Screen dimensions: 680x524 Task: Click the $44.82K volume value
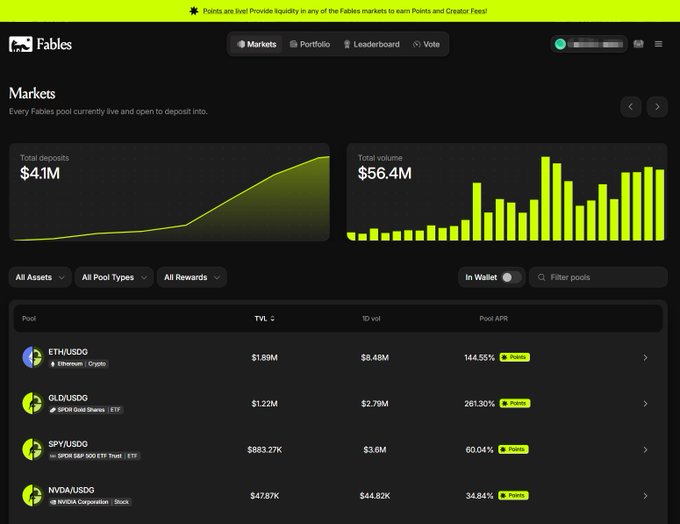[x=375, y=495]
